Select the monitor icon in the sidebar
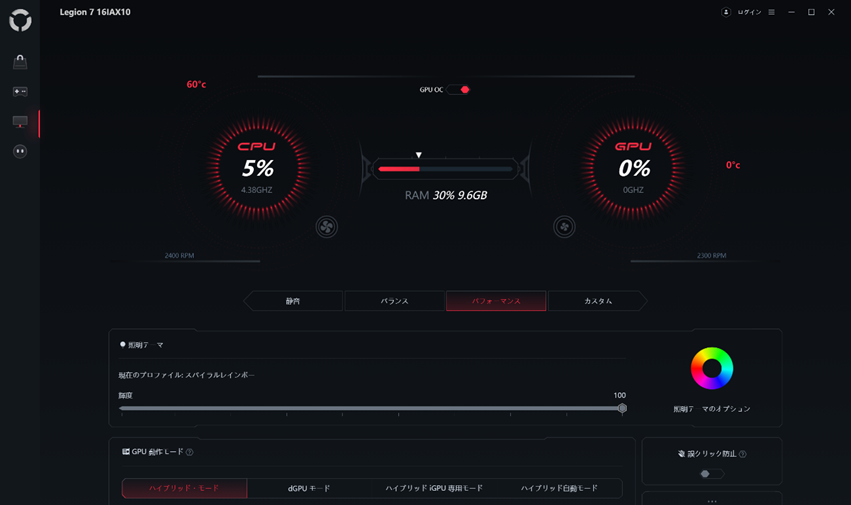This screenshot has height=505, width=851. (x=20, y=122)
